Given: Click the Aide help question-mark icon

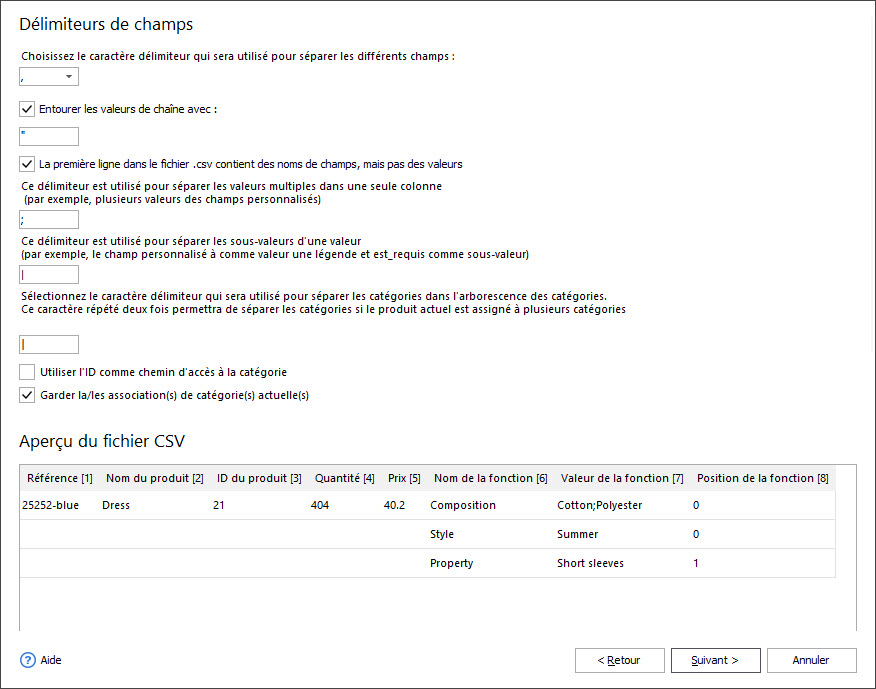Looking at the screenshot, I should (x=28, y=660).
